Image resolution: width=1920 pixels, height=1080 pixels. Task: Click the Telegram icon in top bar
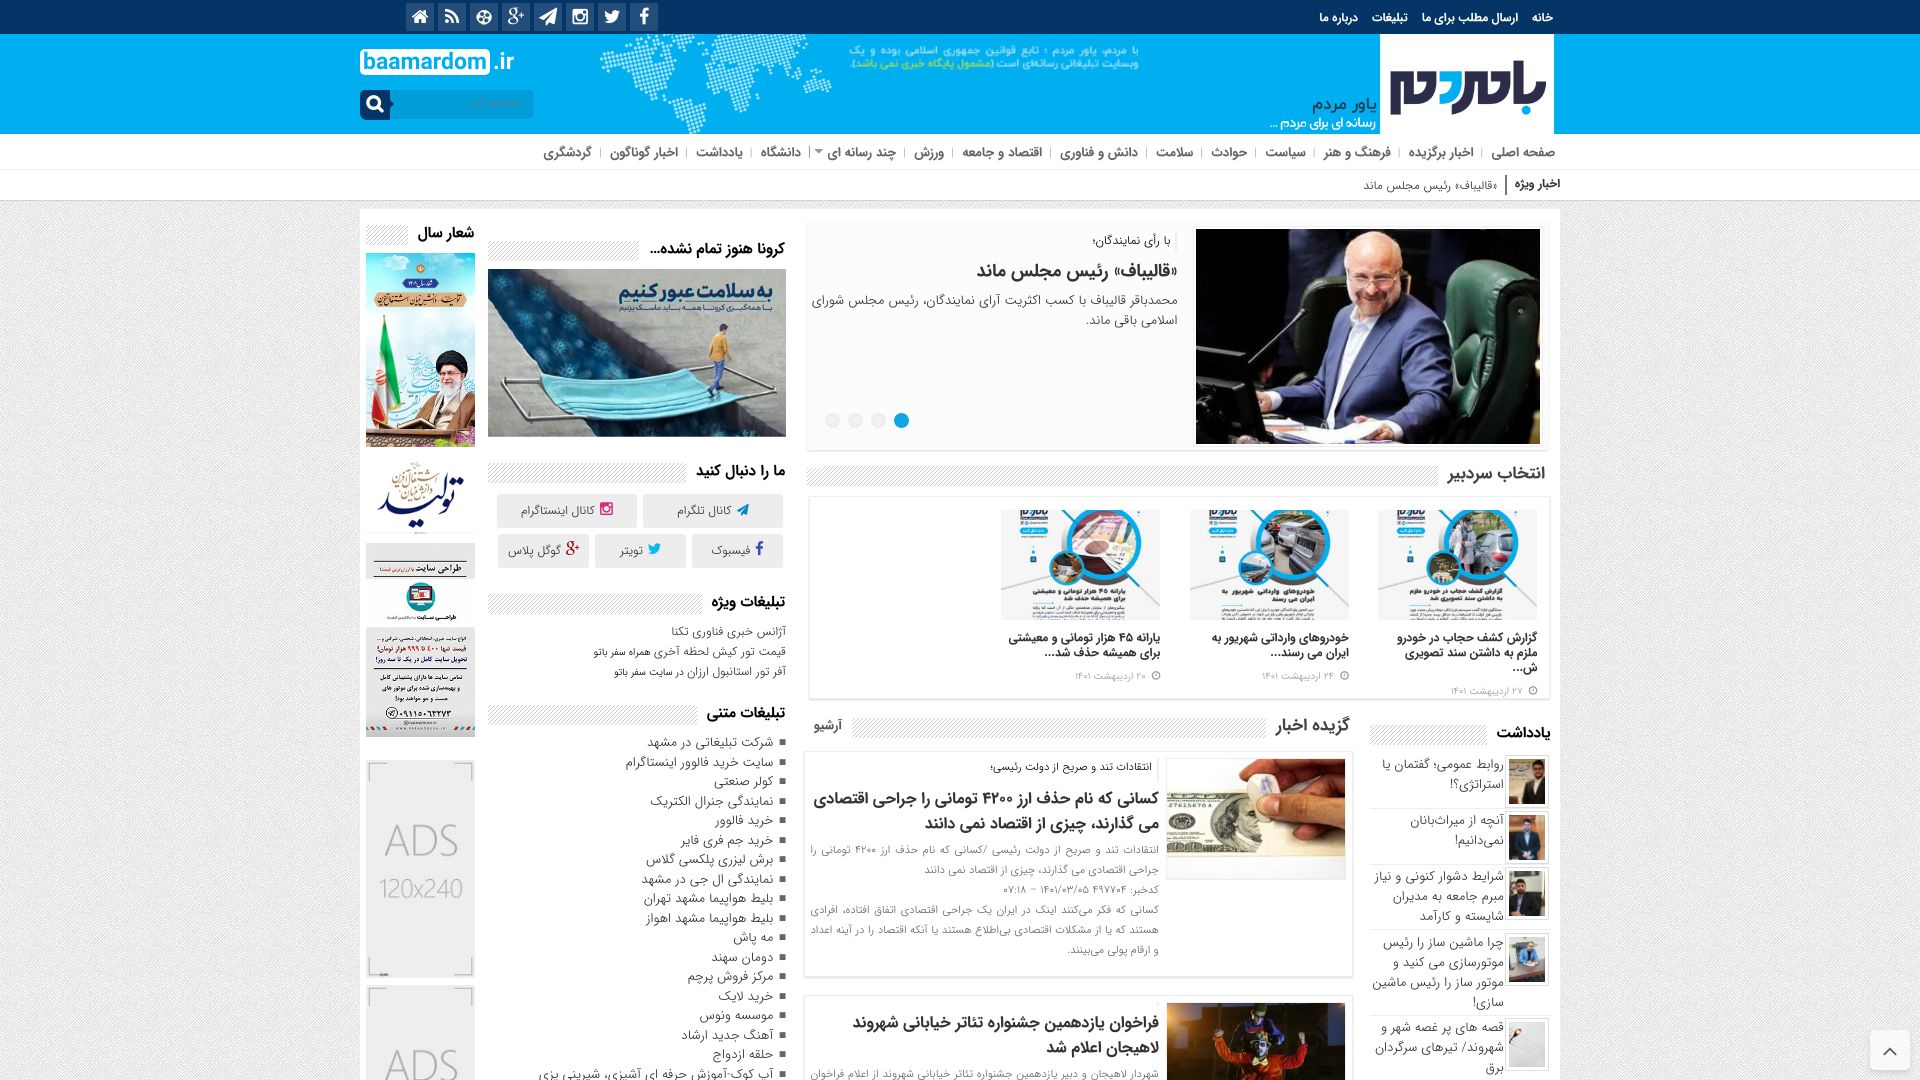click(x=548, y=16)
